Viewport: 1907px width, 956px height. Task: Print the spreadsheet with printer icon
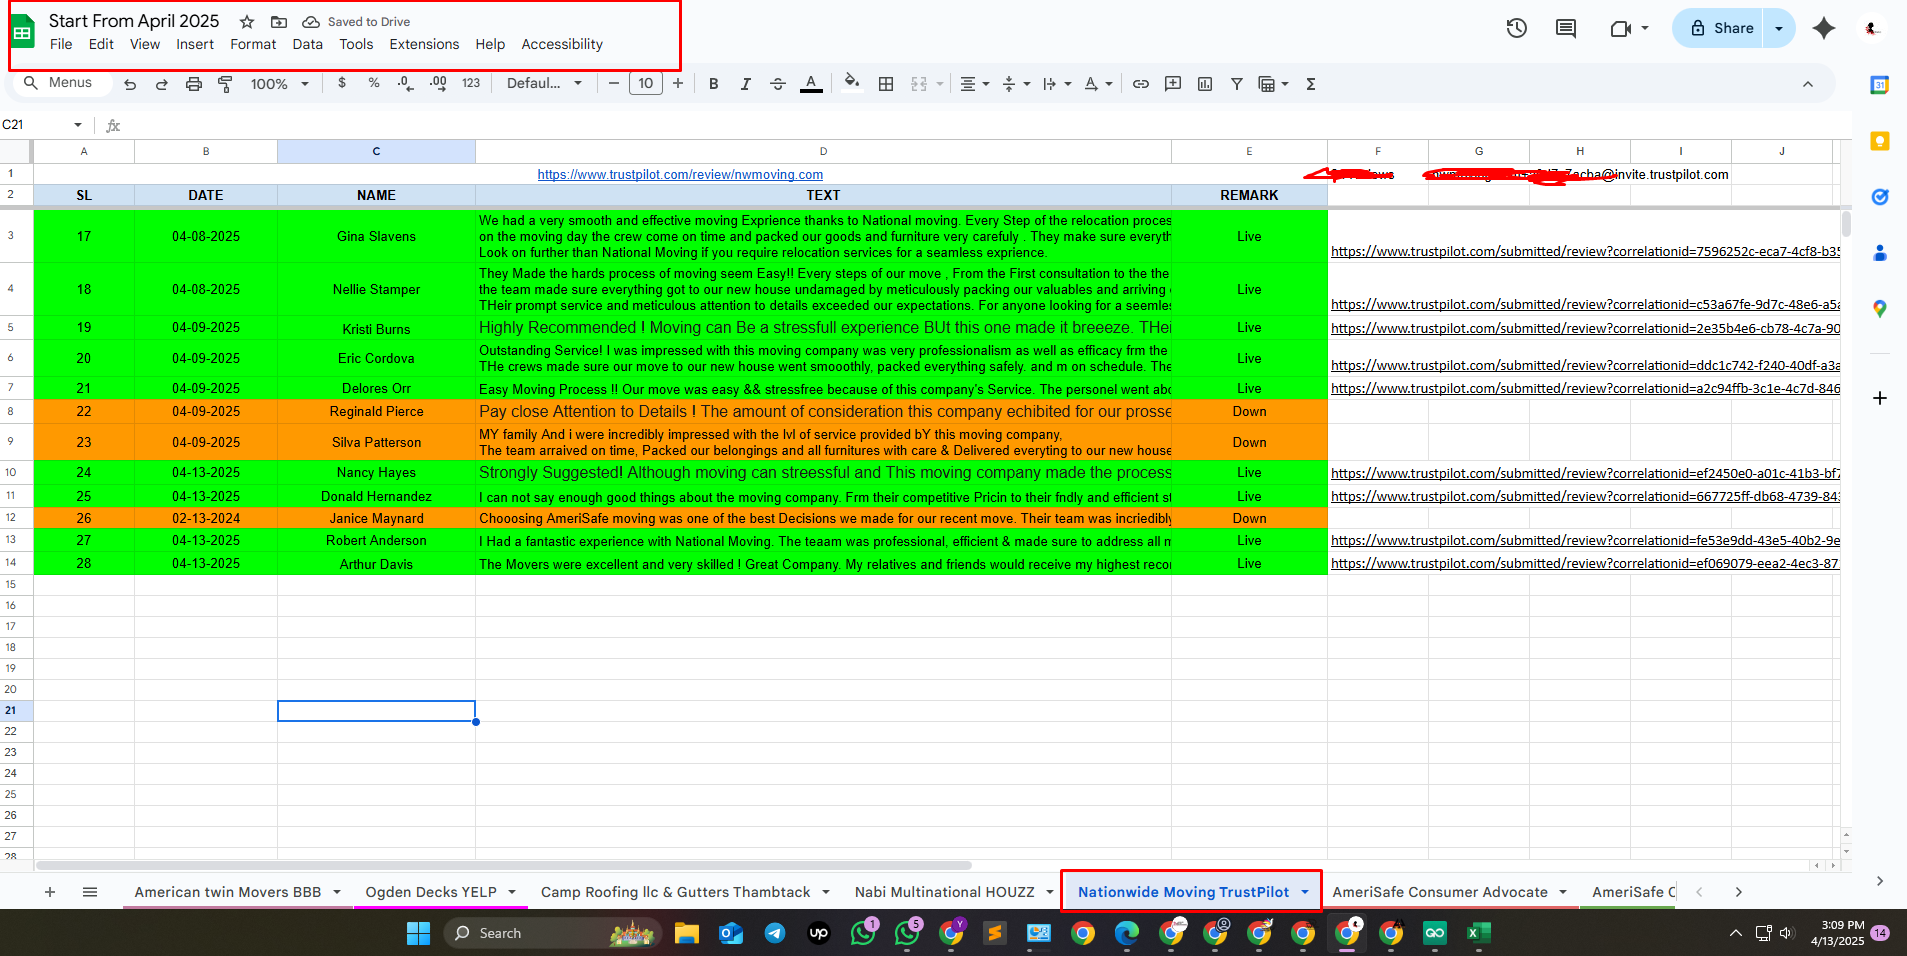194,84
